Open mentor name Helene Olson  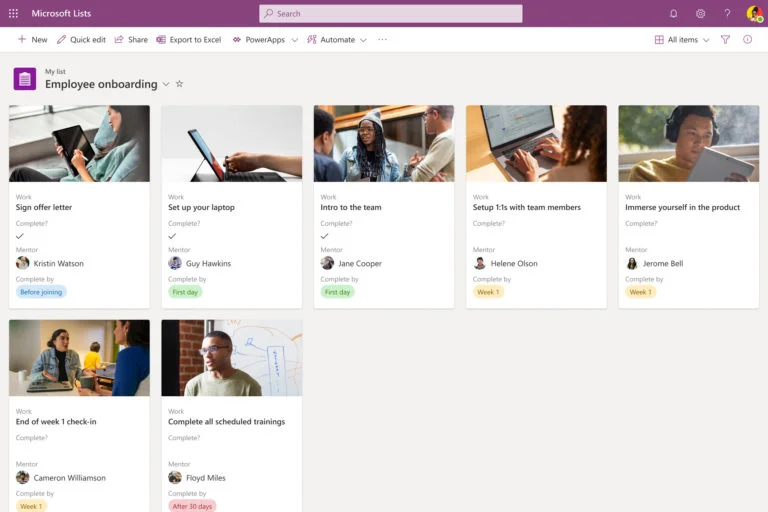click(514, 264)
